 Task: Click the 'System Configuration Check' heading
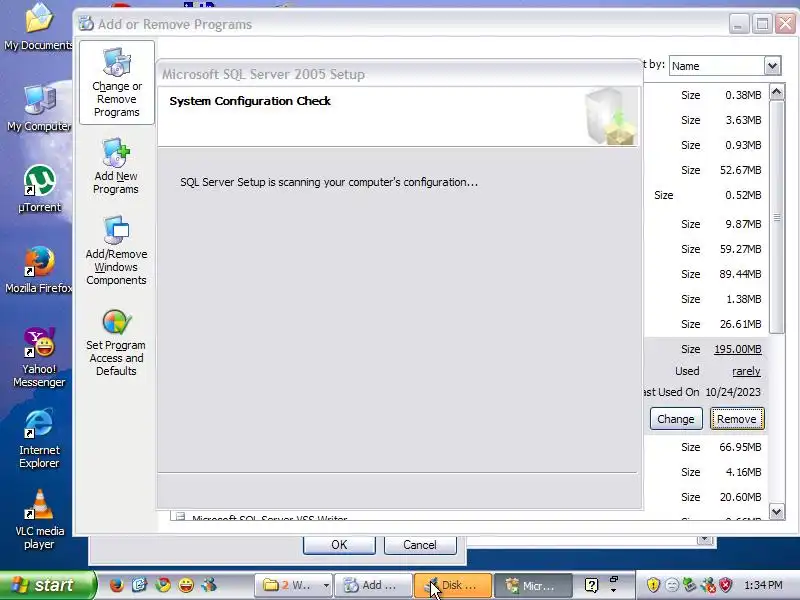pyautogui.click(x=250, y=101)
